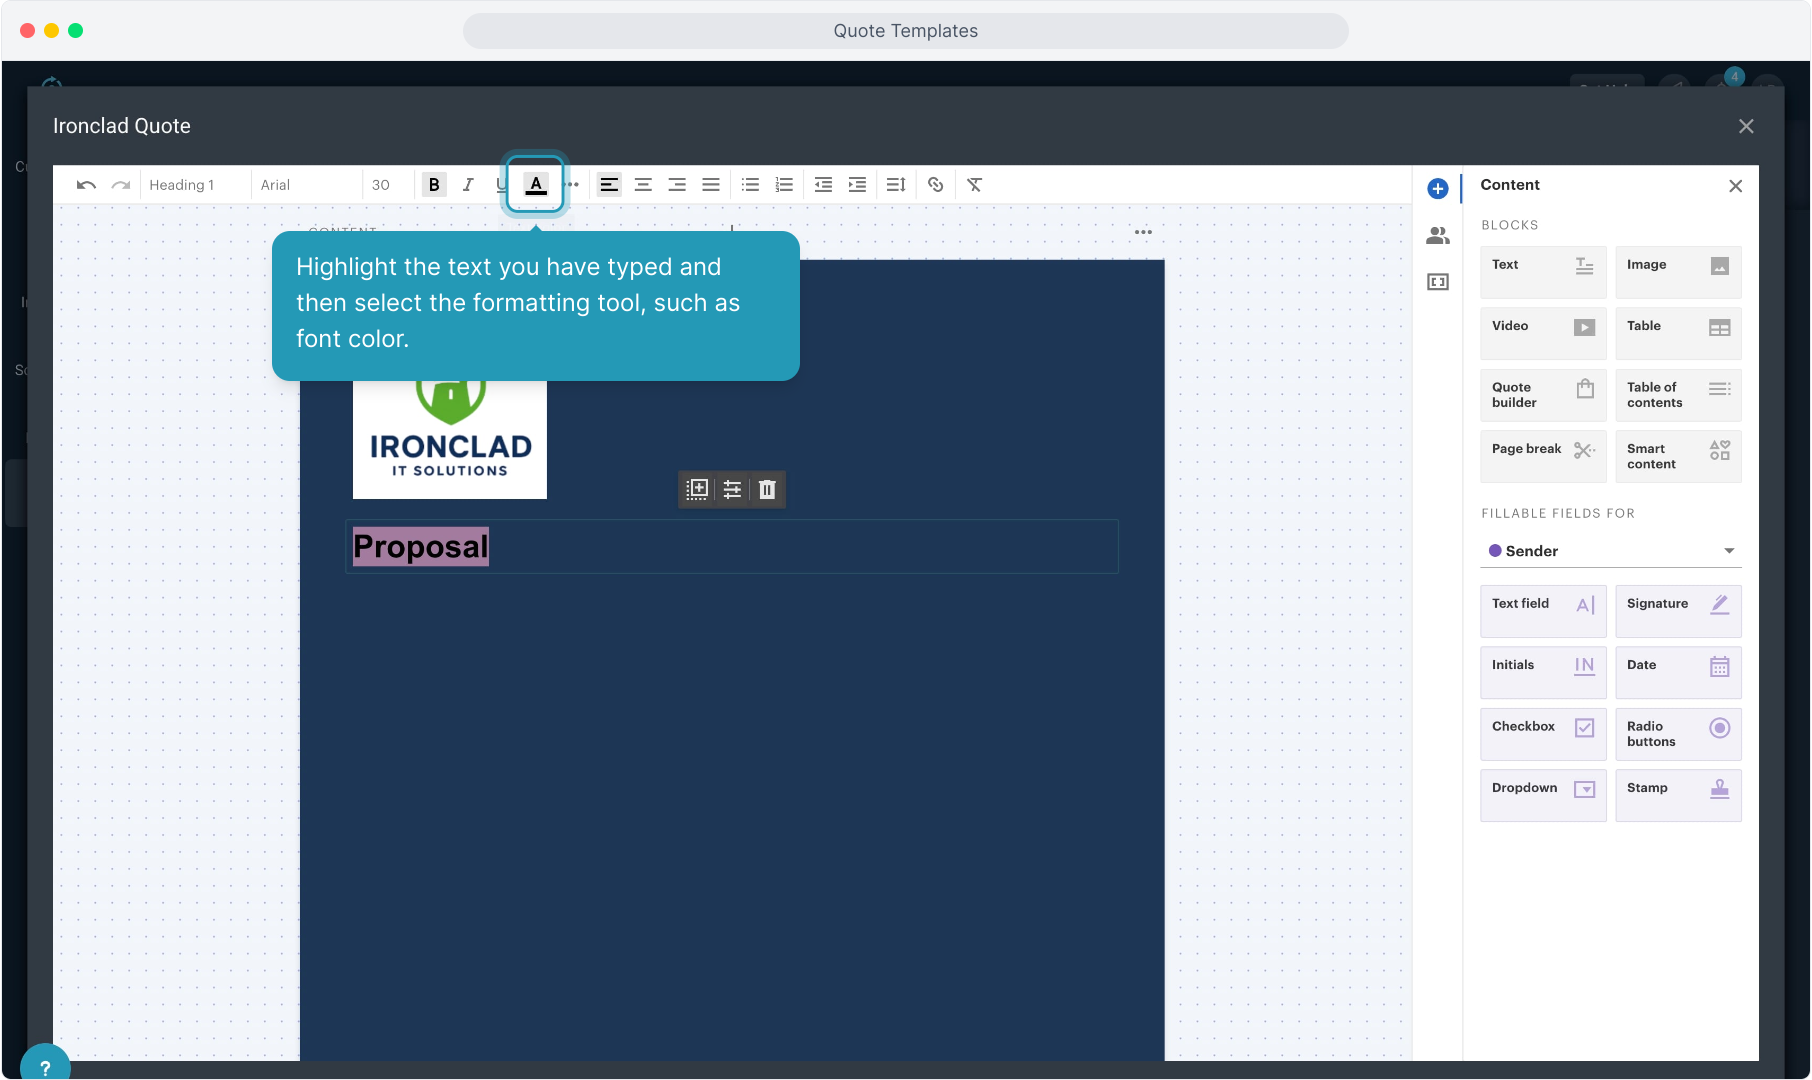Screen dimensions: 1812x1080
Task: Delete the selected block with trash icon
Action: click(767, 489)
